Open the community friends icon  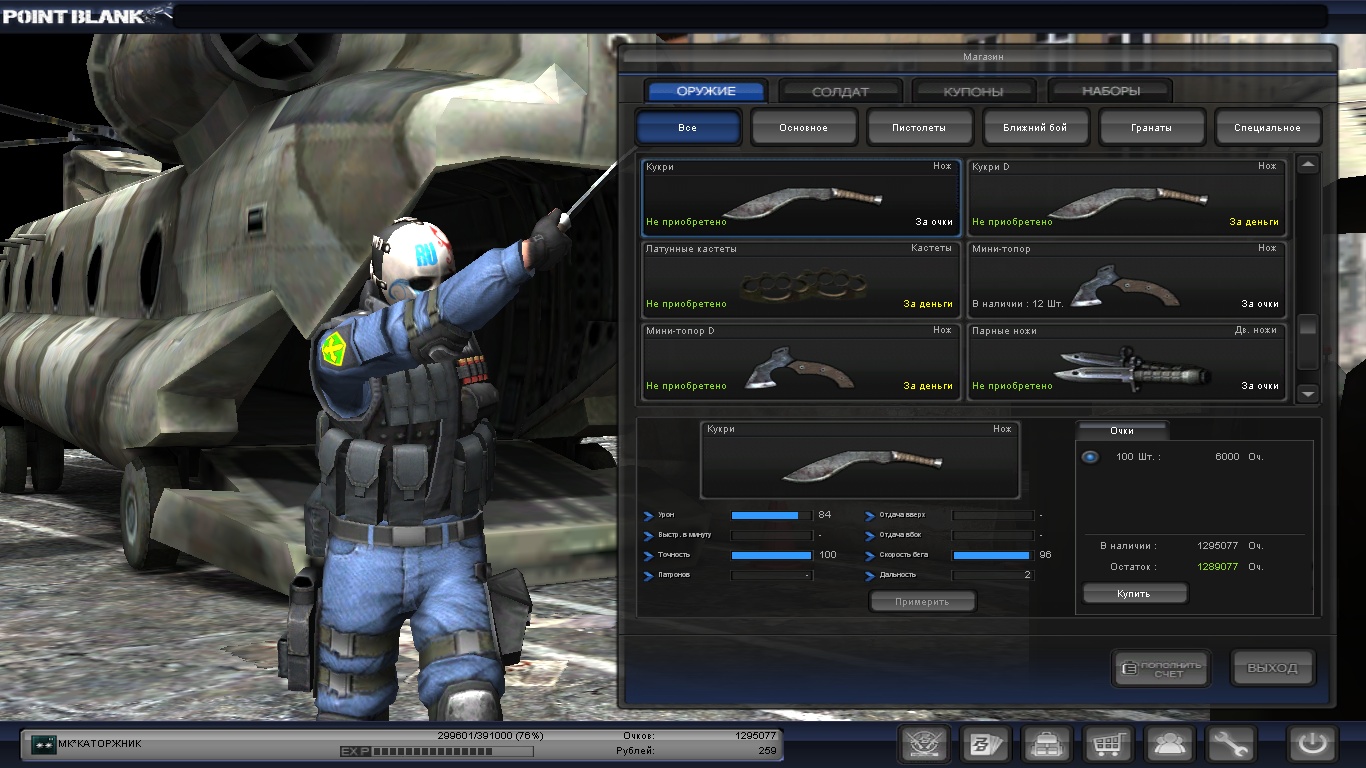pos(1169,744)
